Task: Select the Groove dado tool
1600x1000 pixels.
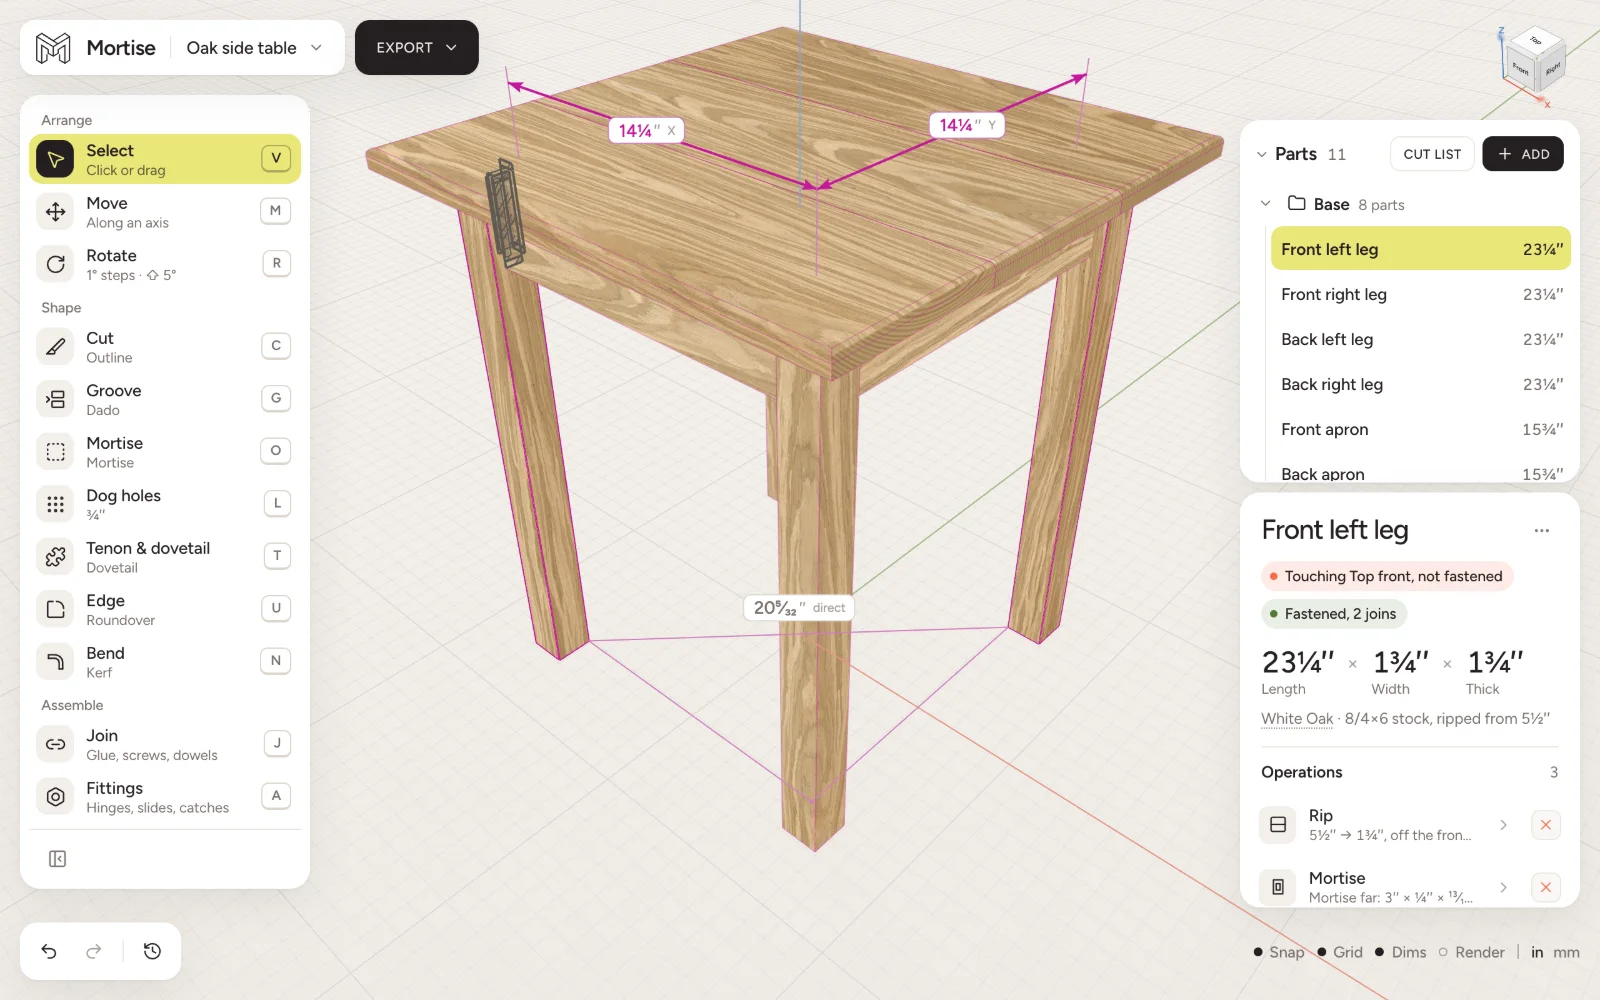Action: tap(165, 399)
